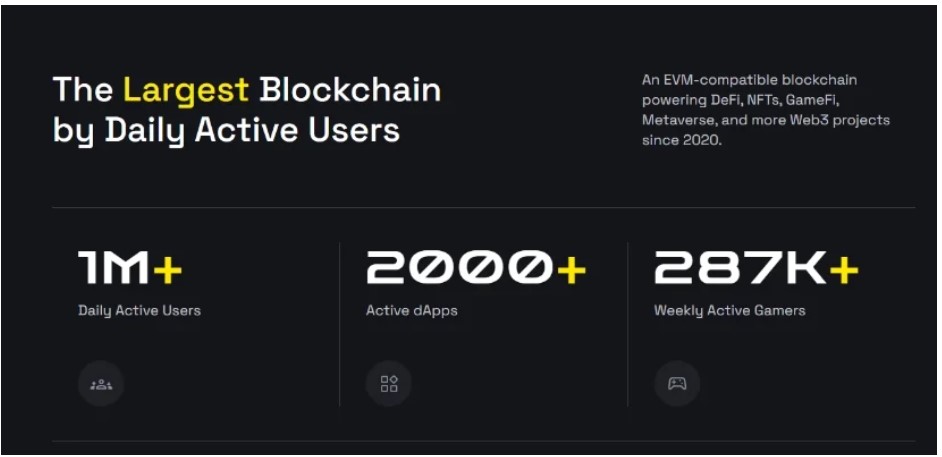942x457 pixels.
Task: Click the 287K statistic figure
Action: [740, 268]
